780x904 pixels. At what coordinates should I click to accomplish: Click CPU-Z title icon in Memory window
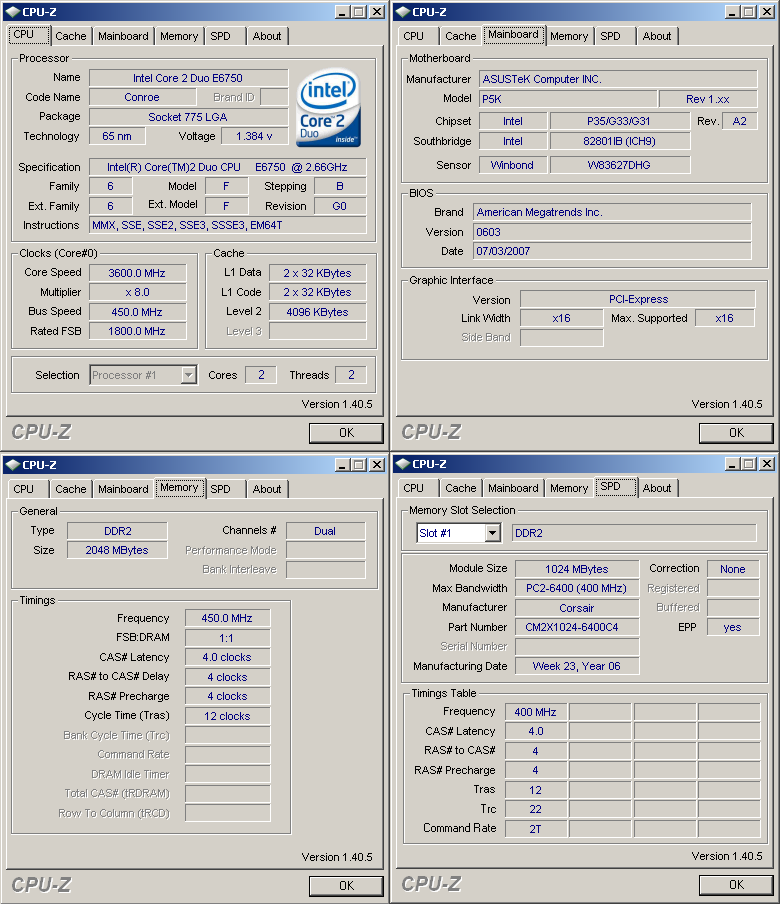coord(13,465)
